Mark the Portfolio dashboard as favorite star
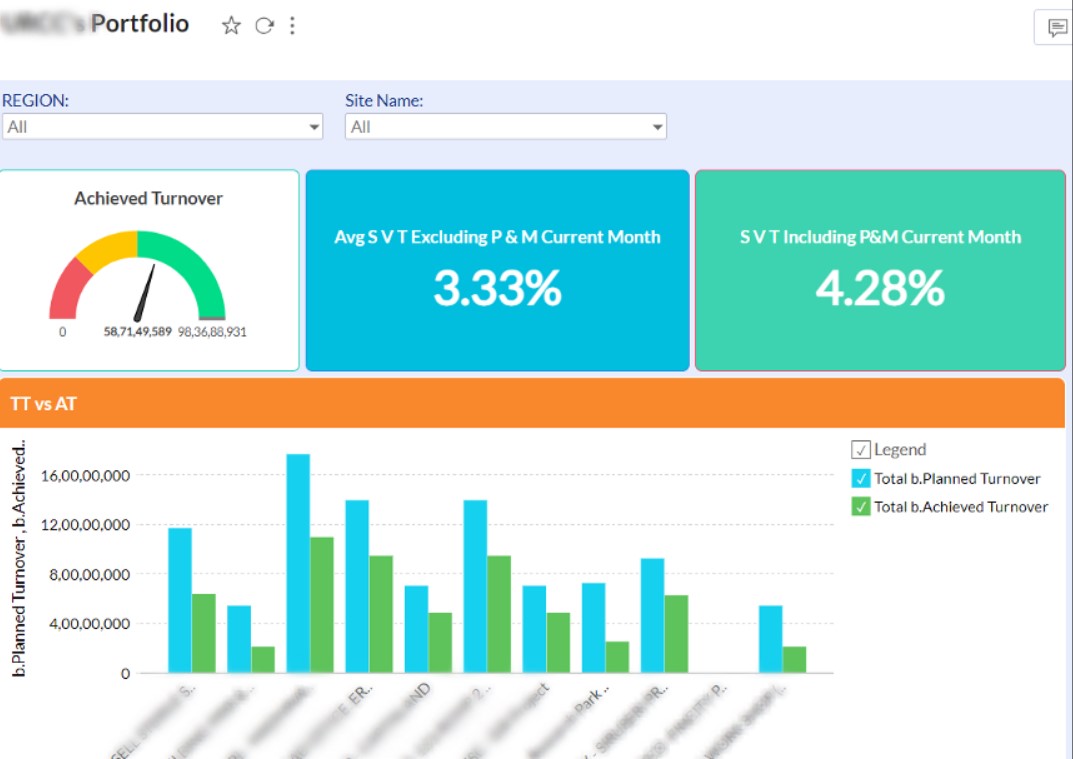 (231, 26)
